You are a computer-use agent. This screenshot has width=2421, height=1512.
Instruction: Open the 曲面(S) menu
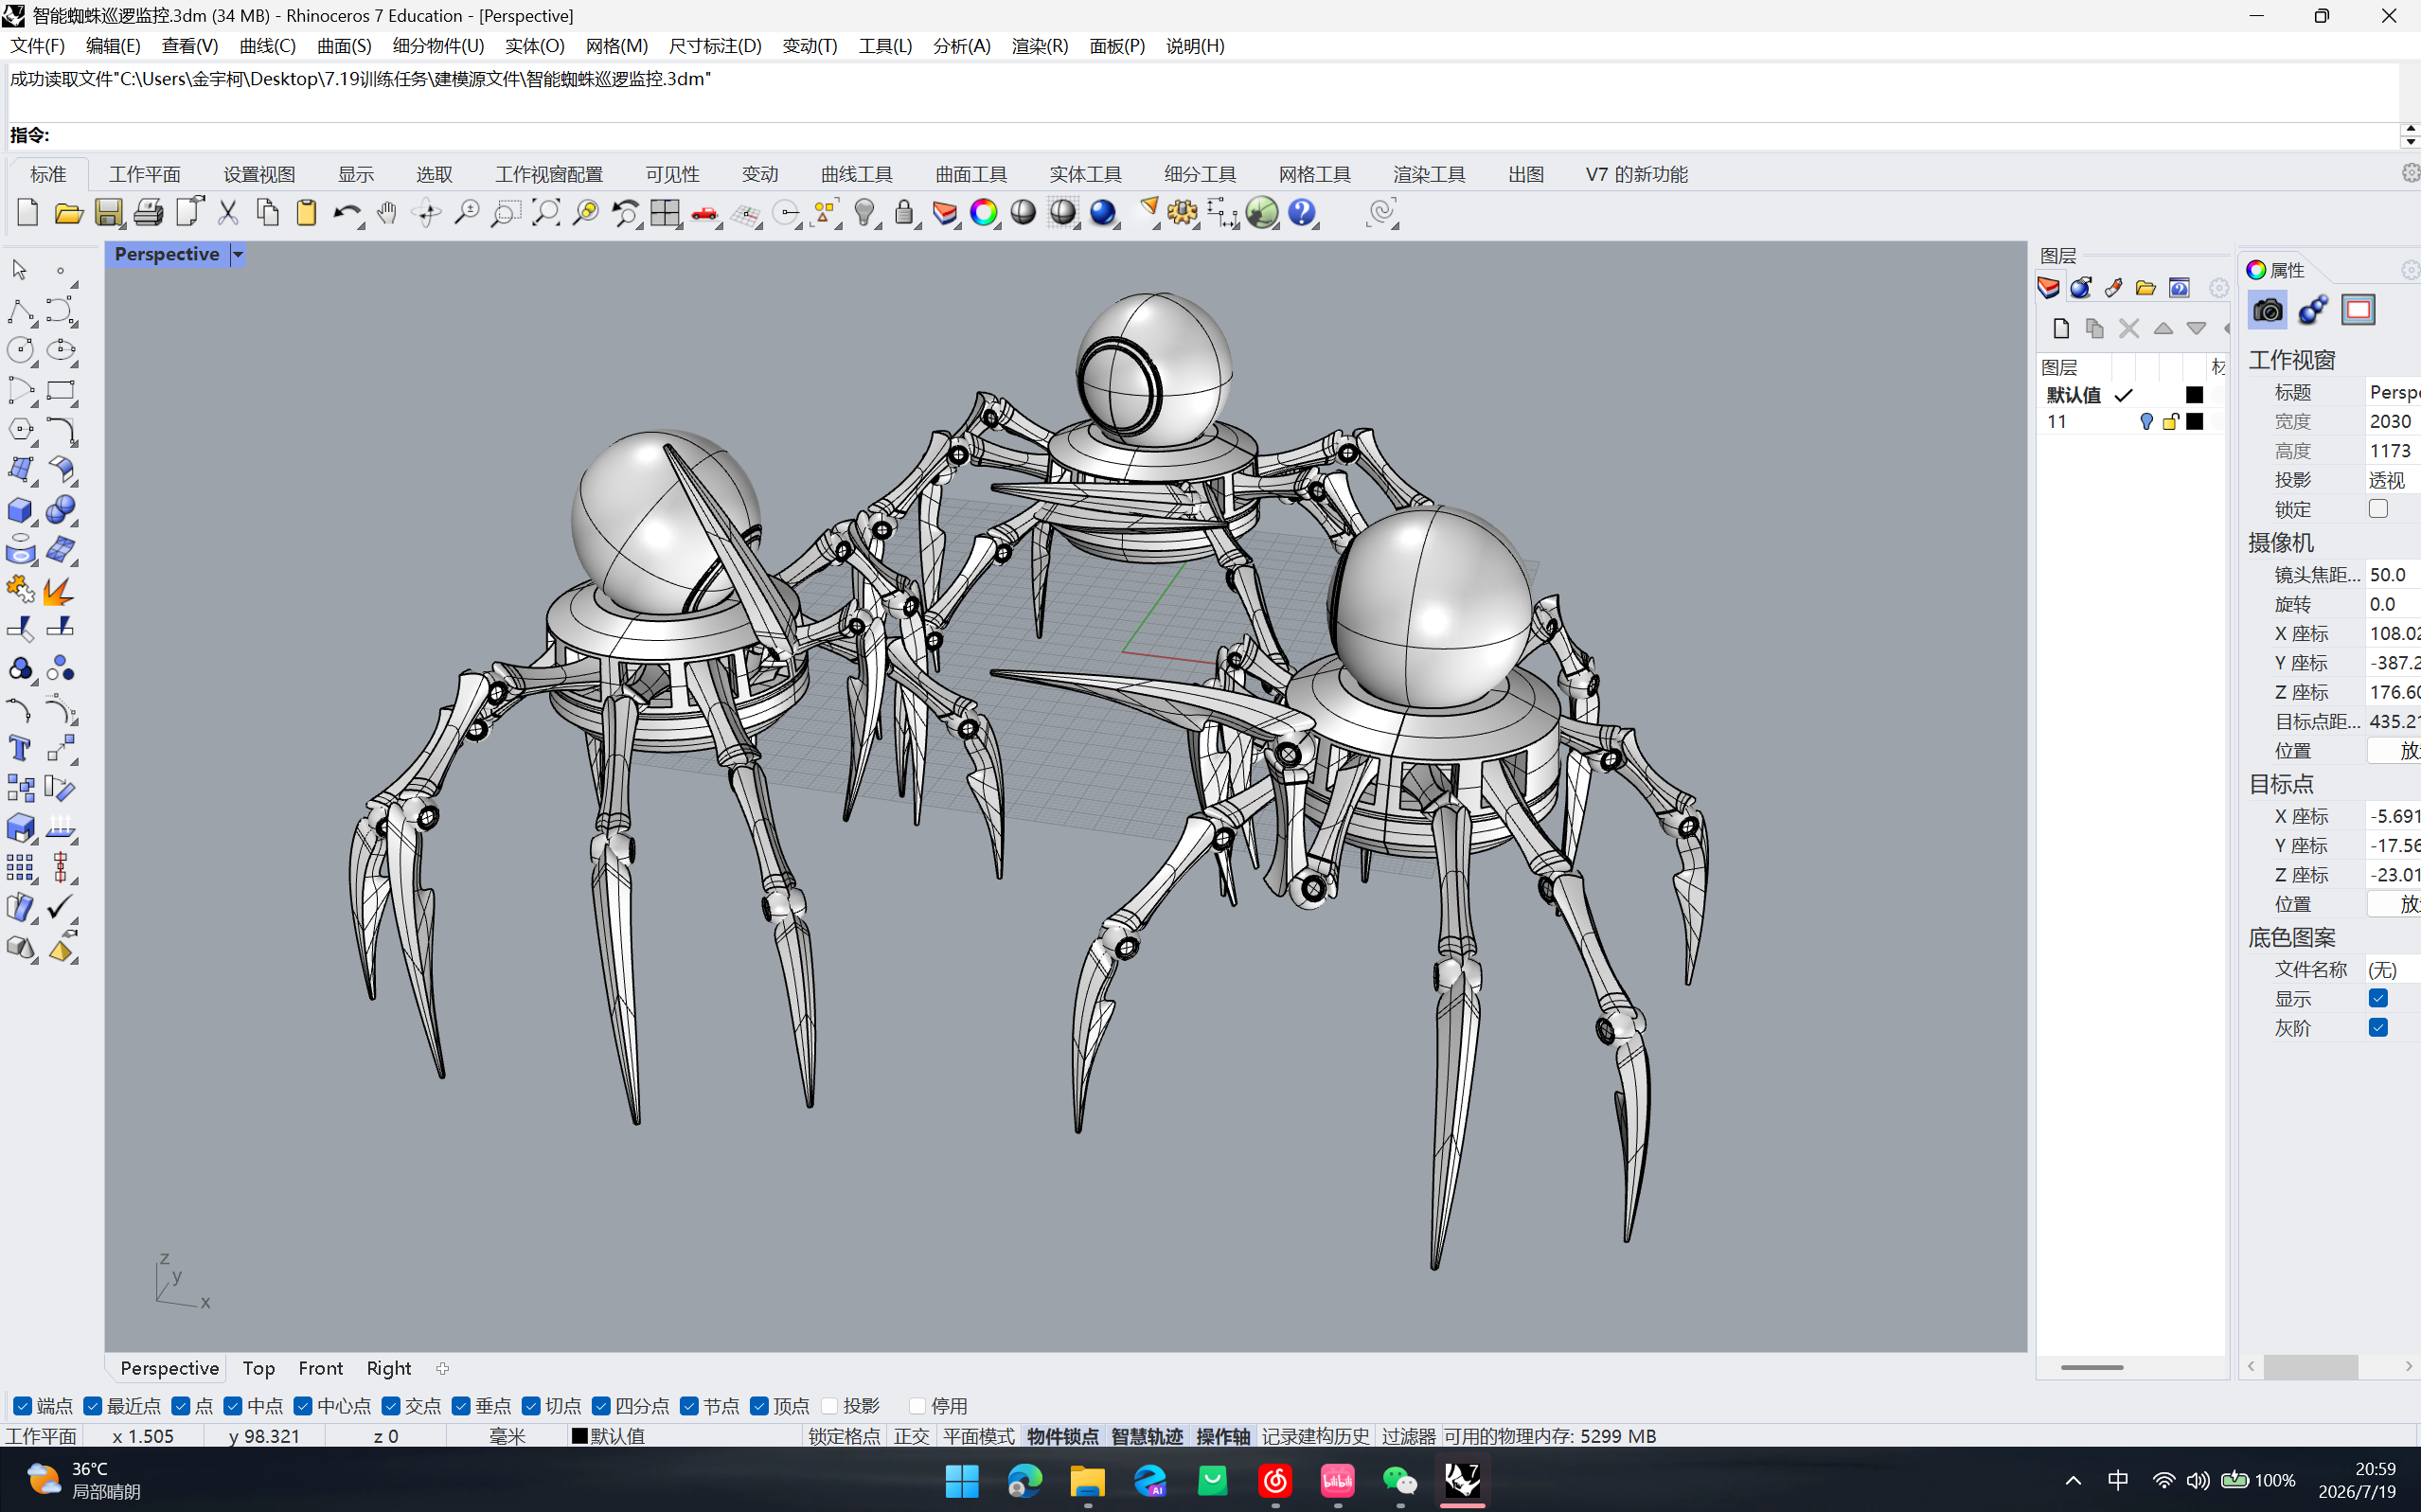point(344,46)
